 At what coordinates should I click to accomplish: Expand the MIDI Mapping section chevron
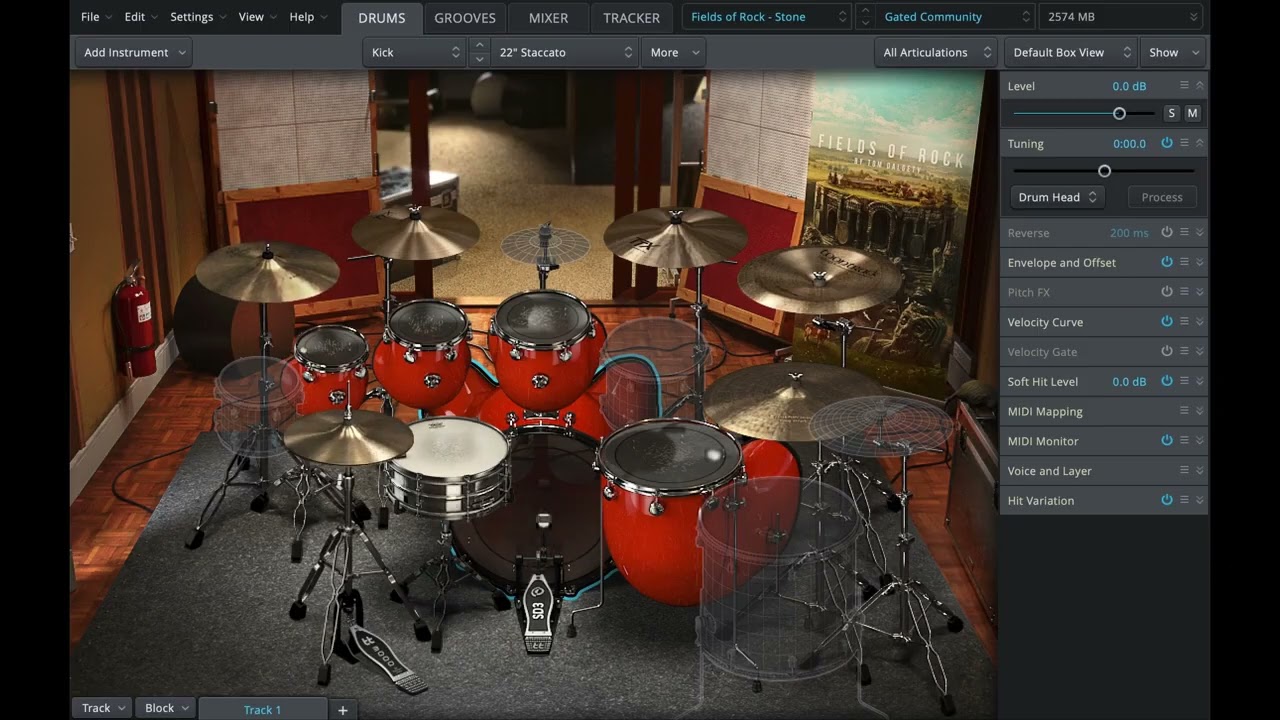1200,411
